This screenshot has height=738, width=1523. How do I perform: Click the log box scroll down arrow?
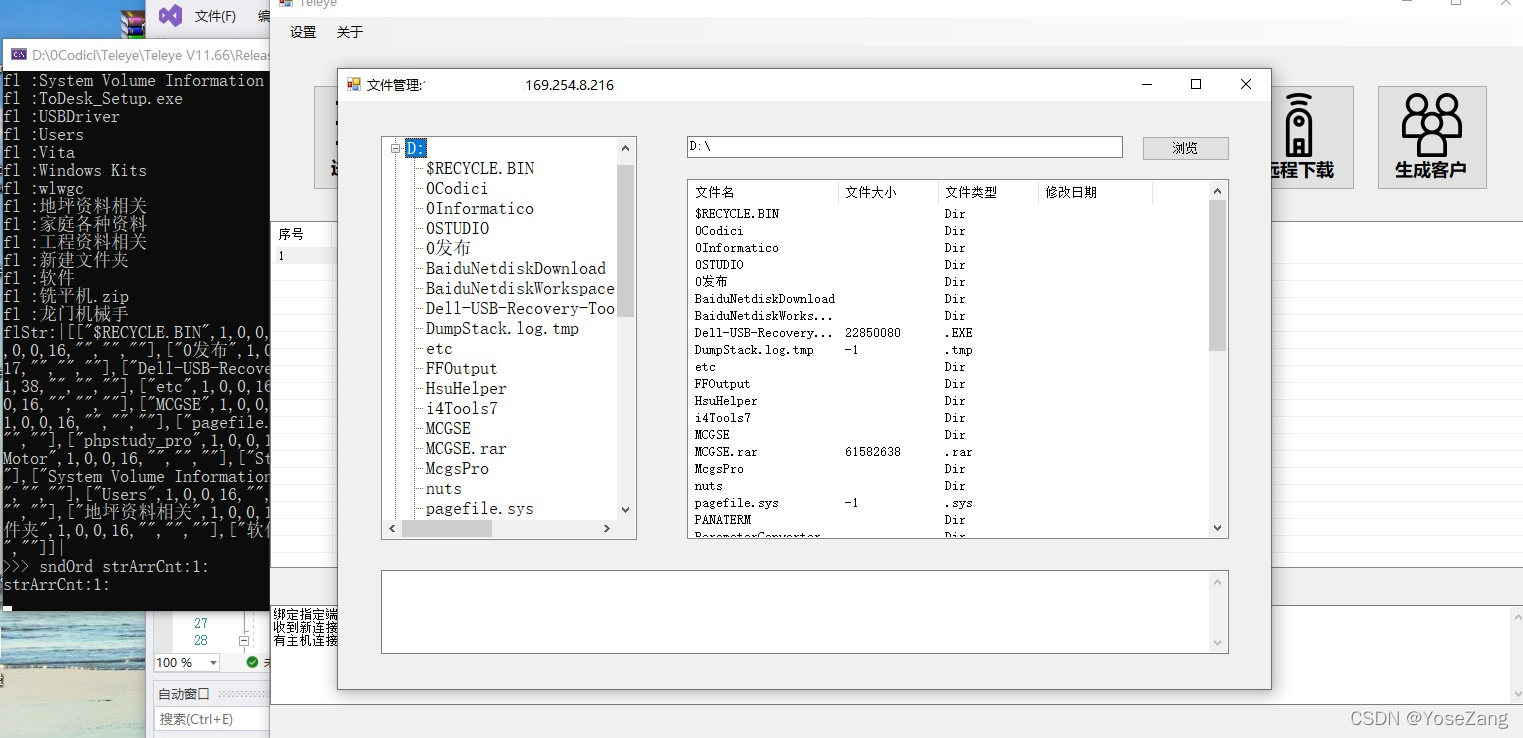point(1217,643)
